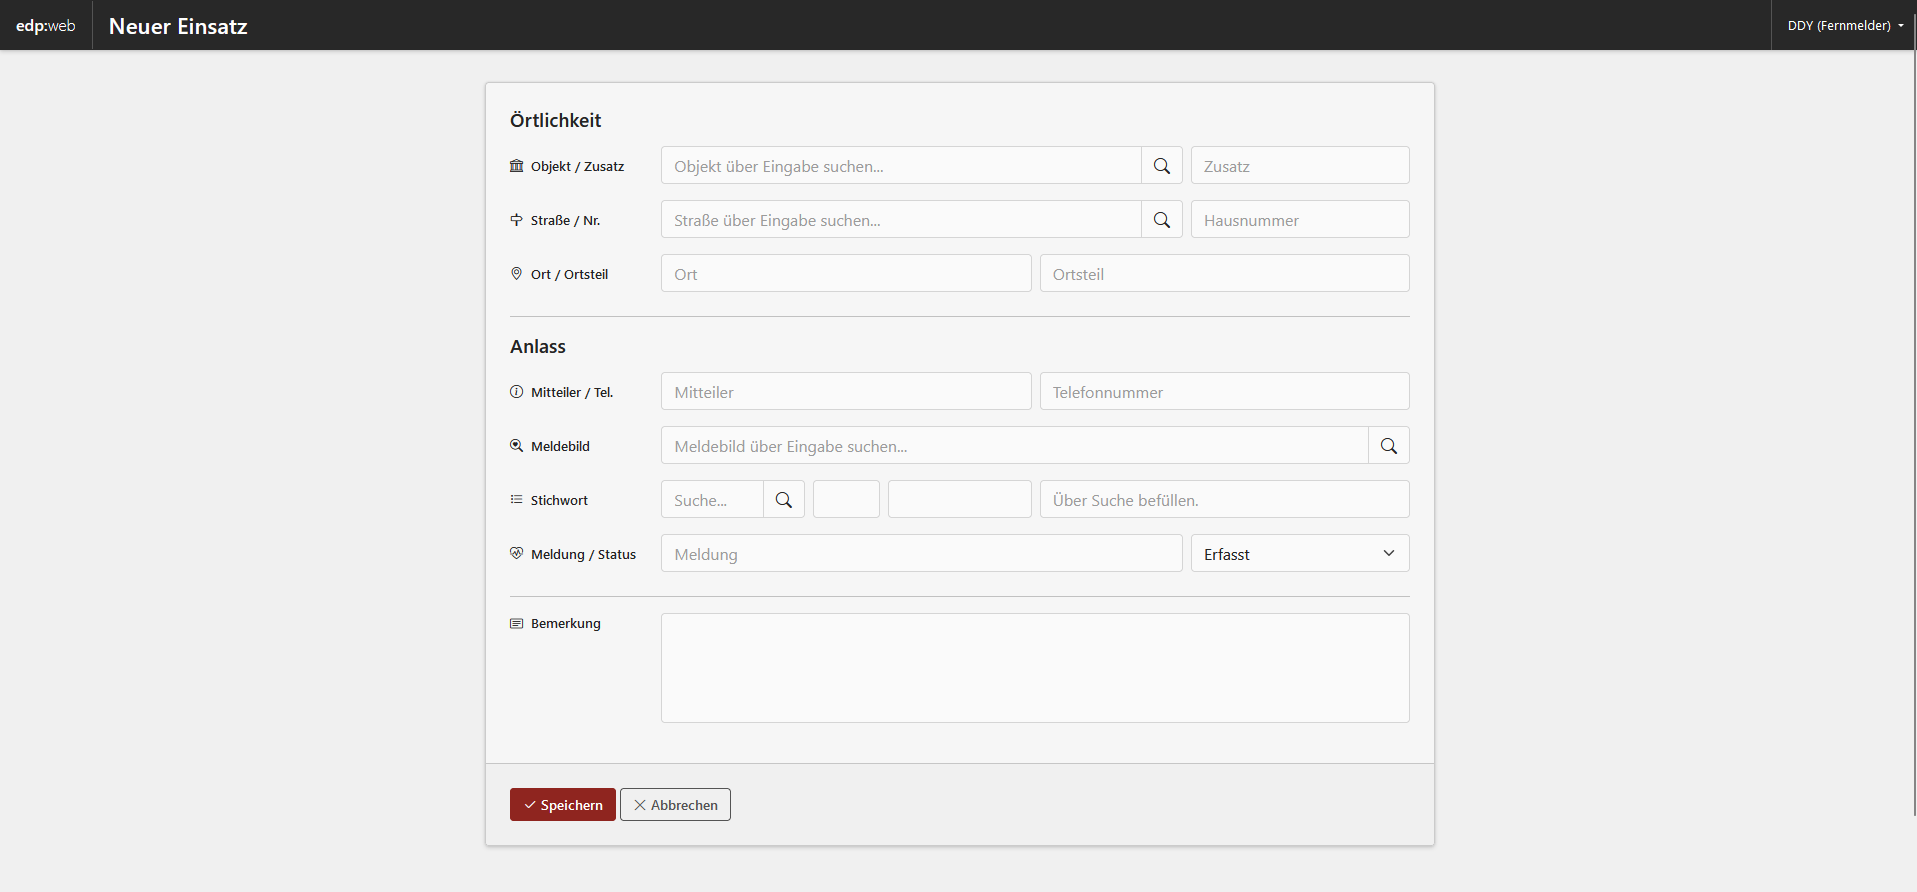Click the Stichwort search magnifier icon
Image resolution: width=1917 pixels, height=892 pixels.
click(783, 500)
